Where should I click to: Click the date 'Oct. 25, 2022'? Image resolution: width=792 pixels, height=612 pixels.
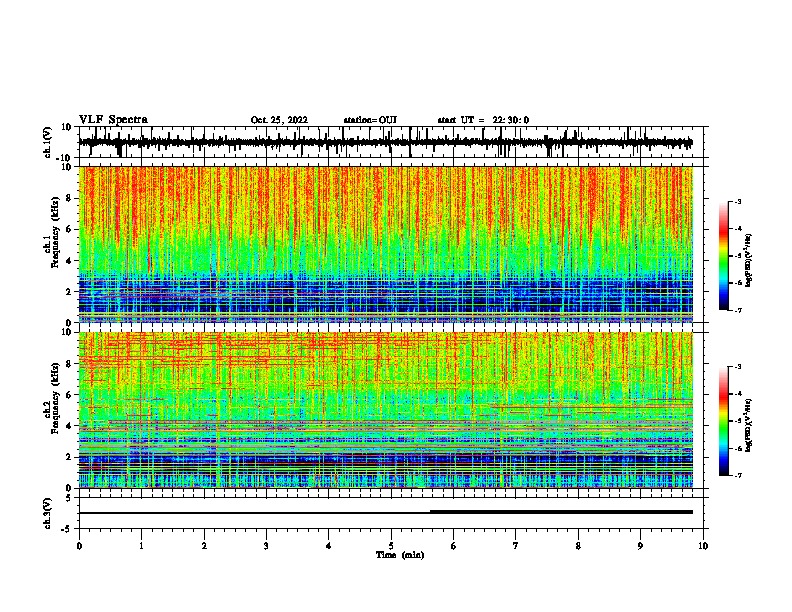[279, 120]
